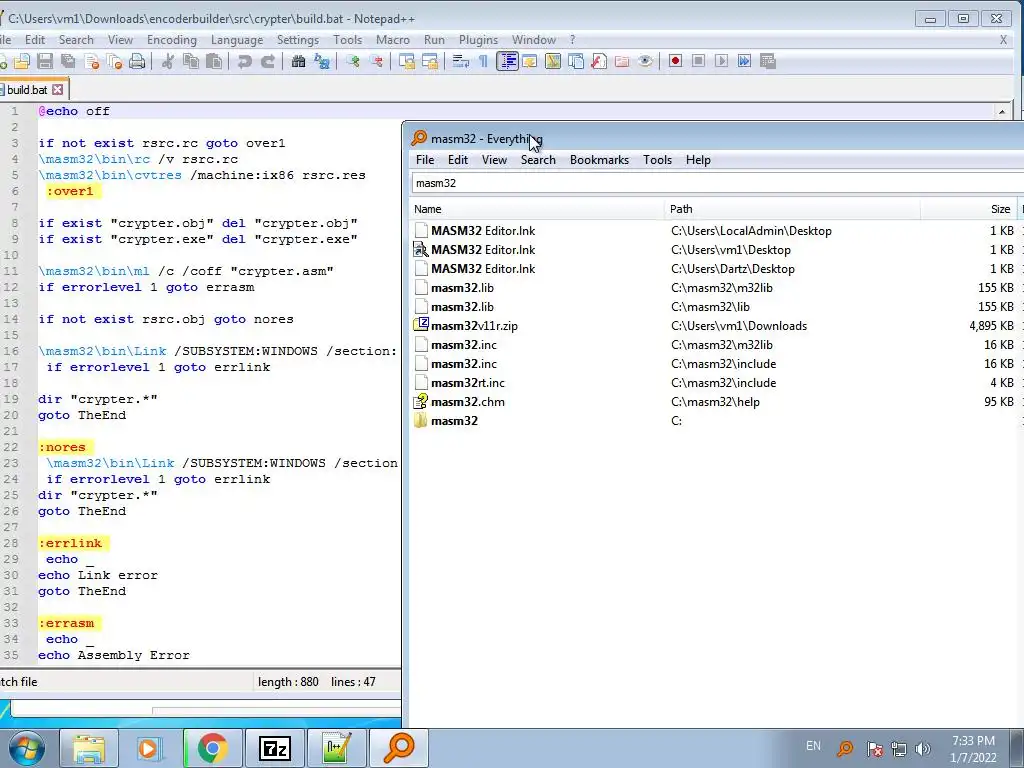Toggle the Document Map panel

[552, 61]
